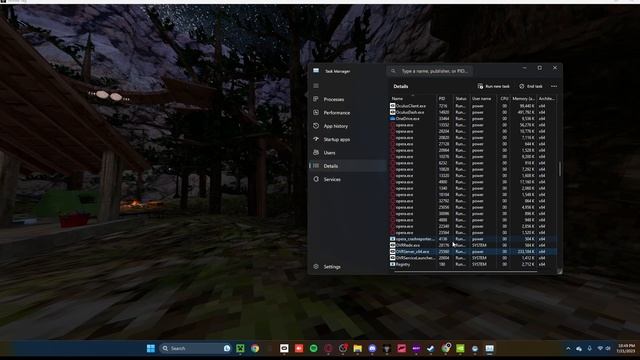The width and height of the screenshot is (640, 360).
Task: Sort by CPU column header
Action: [x=504, y=98]
